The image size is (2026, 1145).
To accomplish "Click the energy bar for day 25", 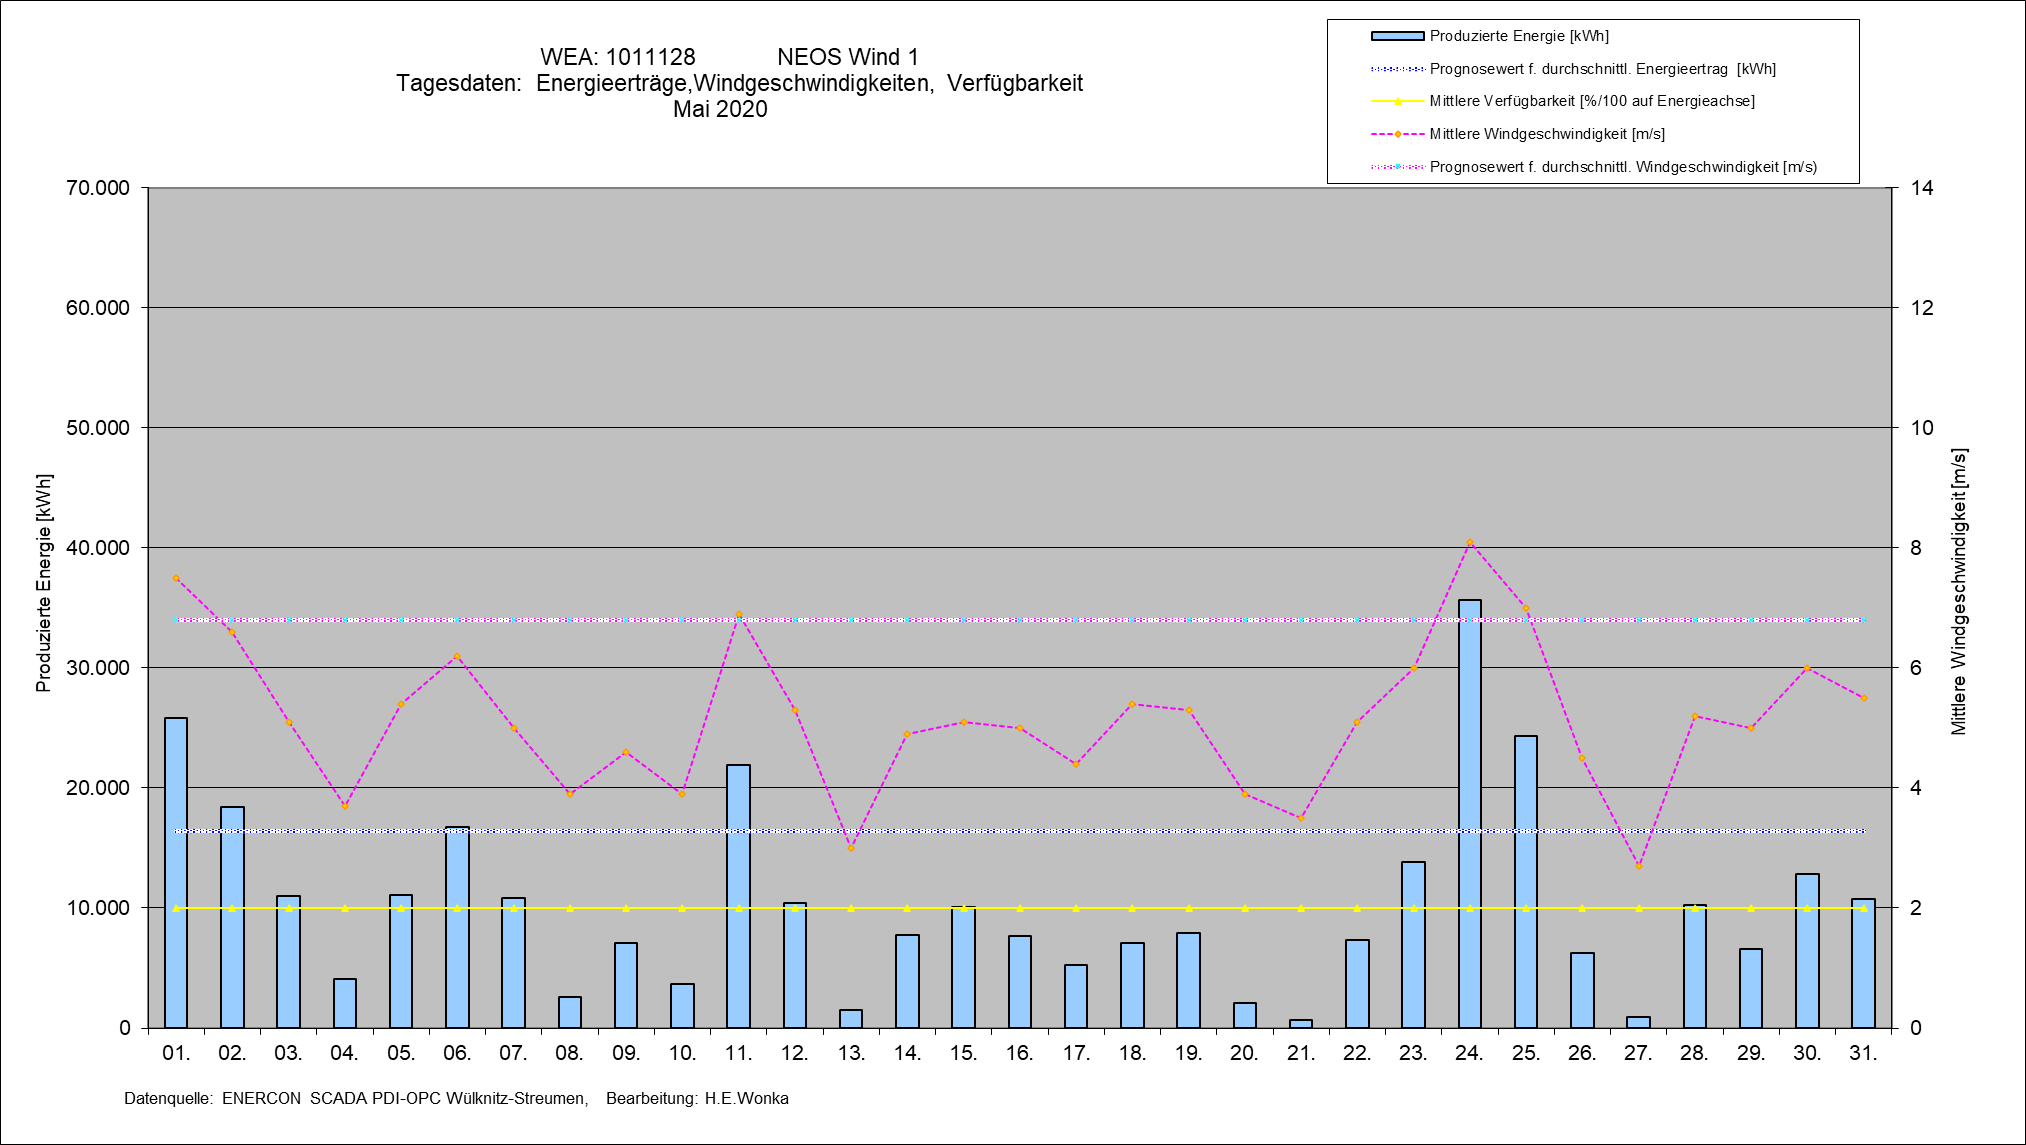I will coord(1525,885).
